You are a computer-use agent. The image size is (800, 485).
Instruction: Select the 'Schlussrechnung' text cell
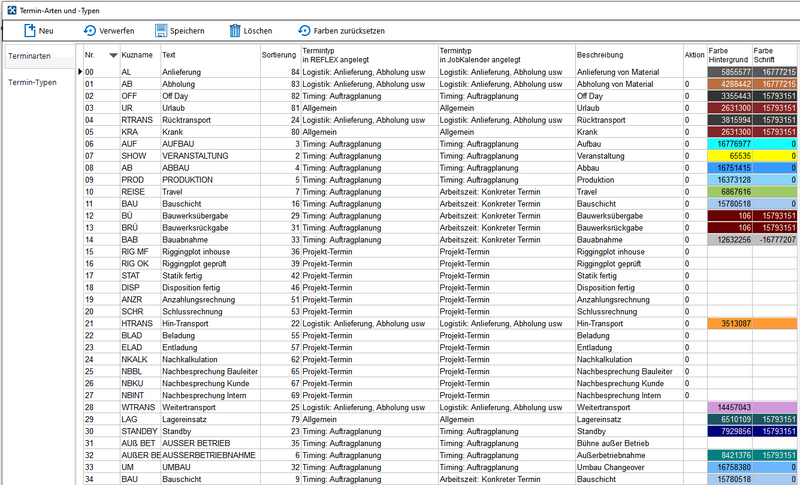[x=211, y=312]
